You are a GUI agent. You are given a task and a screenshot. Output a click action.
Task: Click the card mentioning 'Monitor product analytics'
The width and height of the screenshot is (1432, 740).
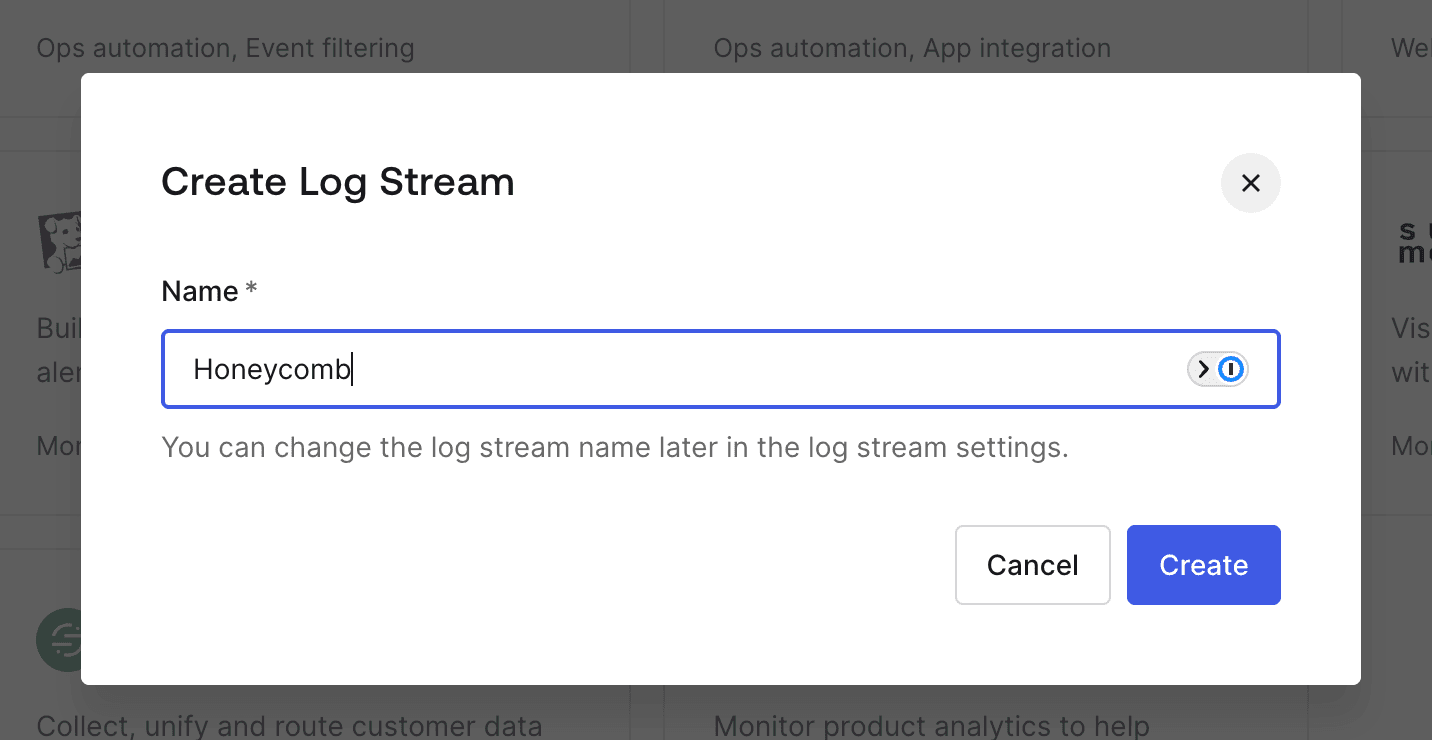(932, 726)
